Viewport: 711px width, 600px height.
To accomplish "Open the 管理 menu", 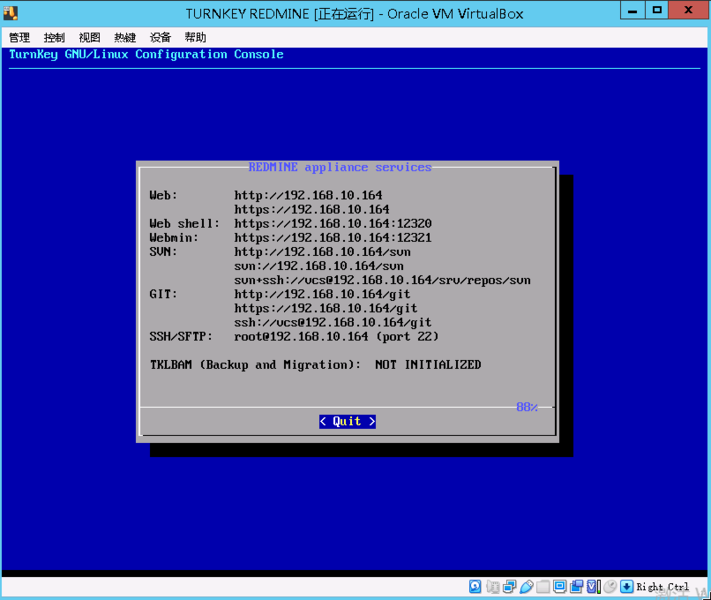I will 19,38.
